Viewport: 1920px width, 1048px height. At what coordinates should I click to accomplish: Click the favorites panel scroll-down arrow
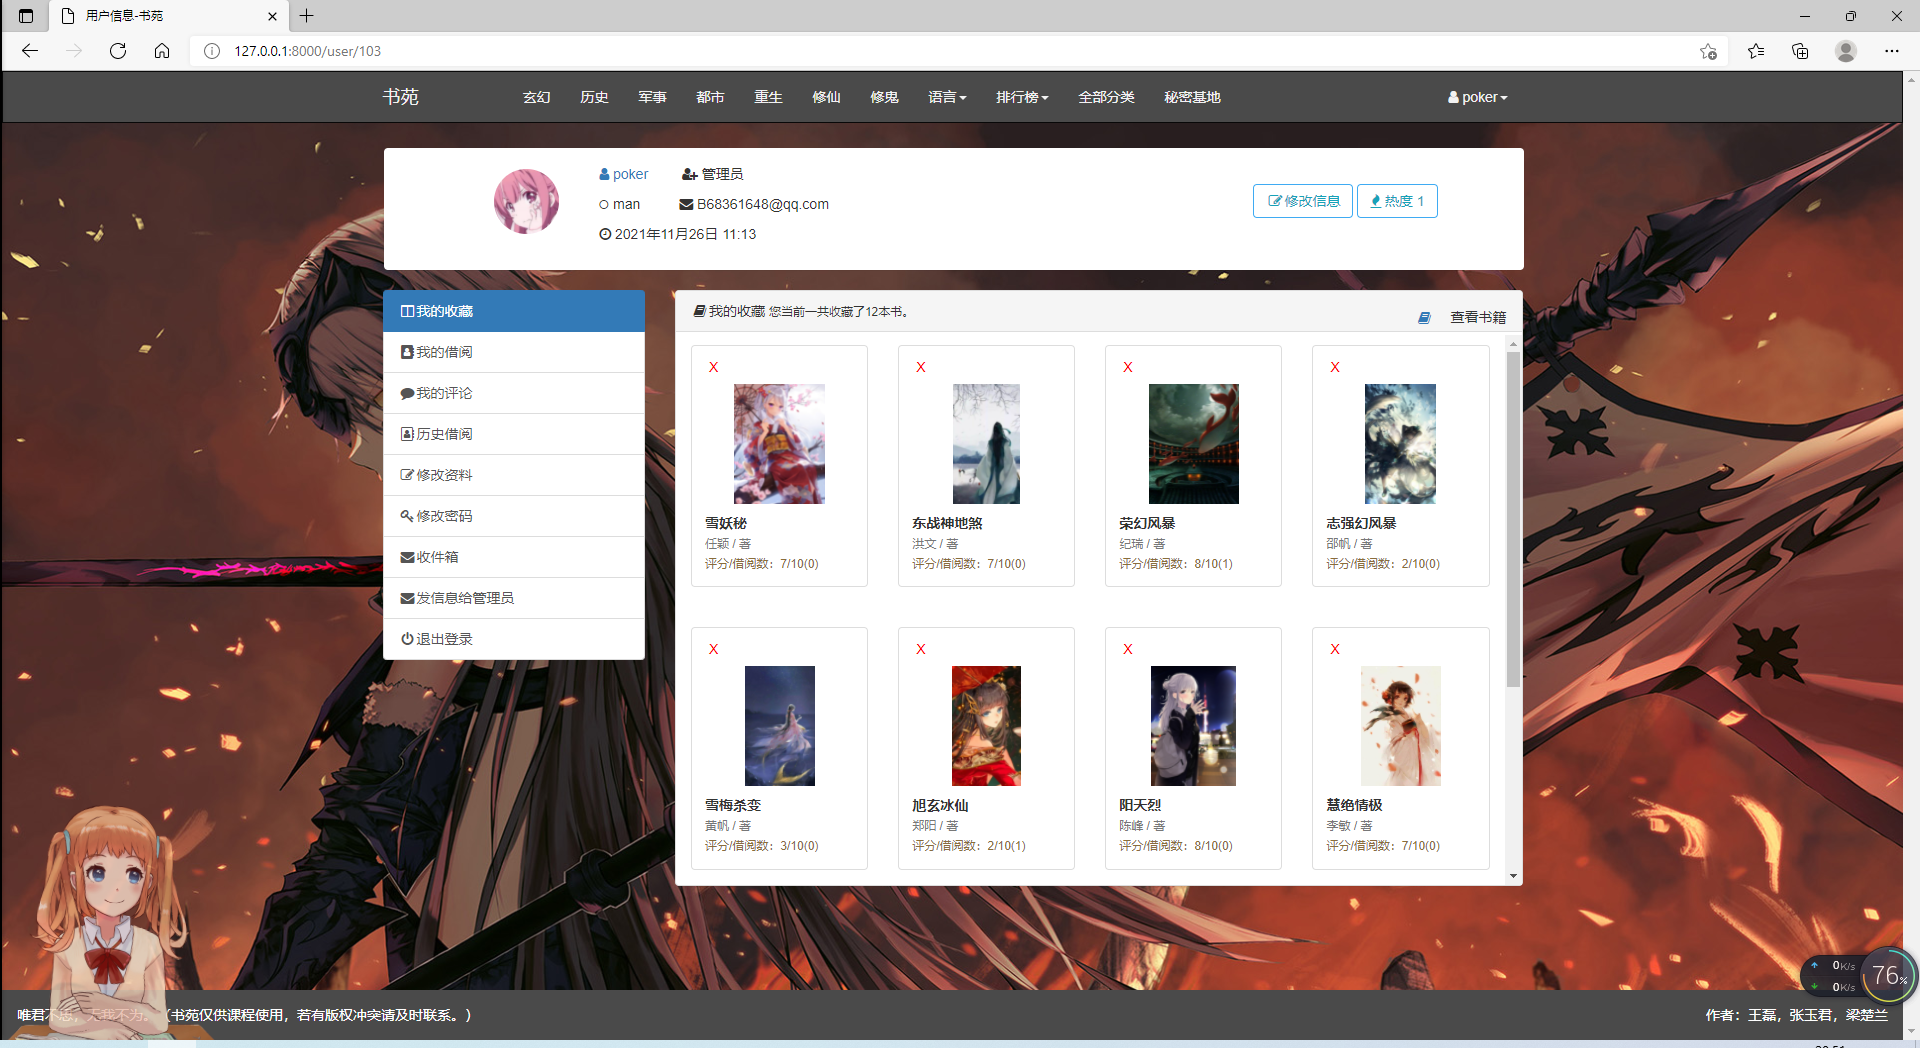[x=1513, y=876]
